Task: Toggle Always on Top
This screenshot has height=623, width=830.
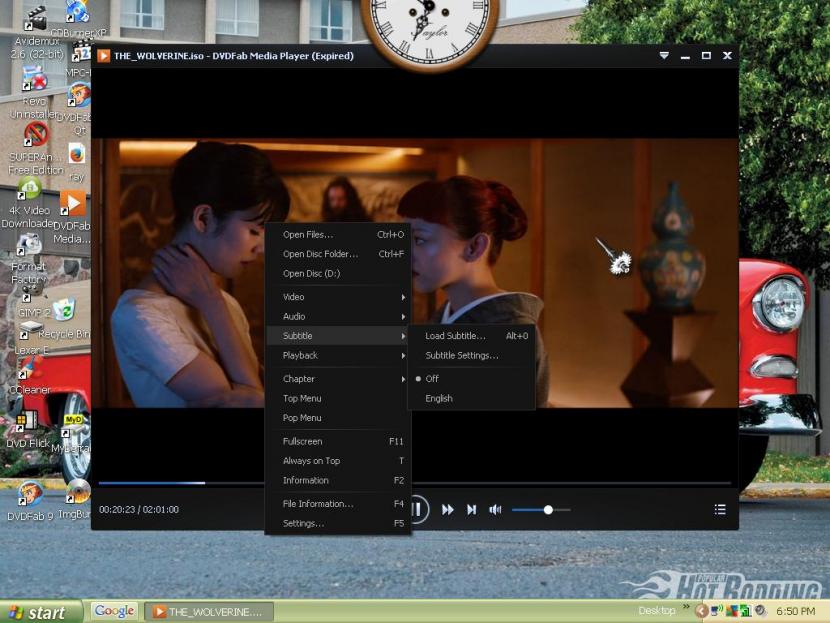Action: (338, 461)
